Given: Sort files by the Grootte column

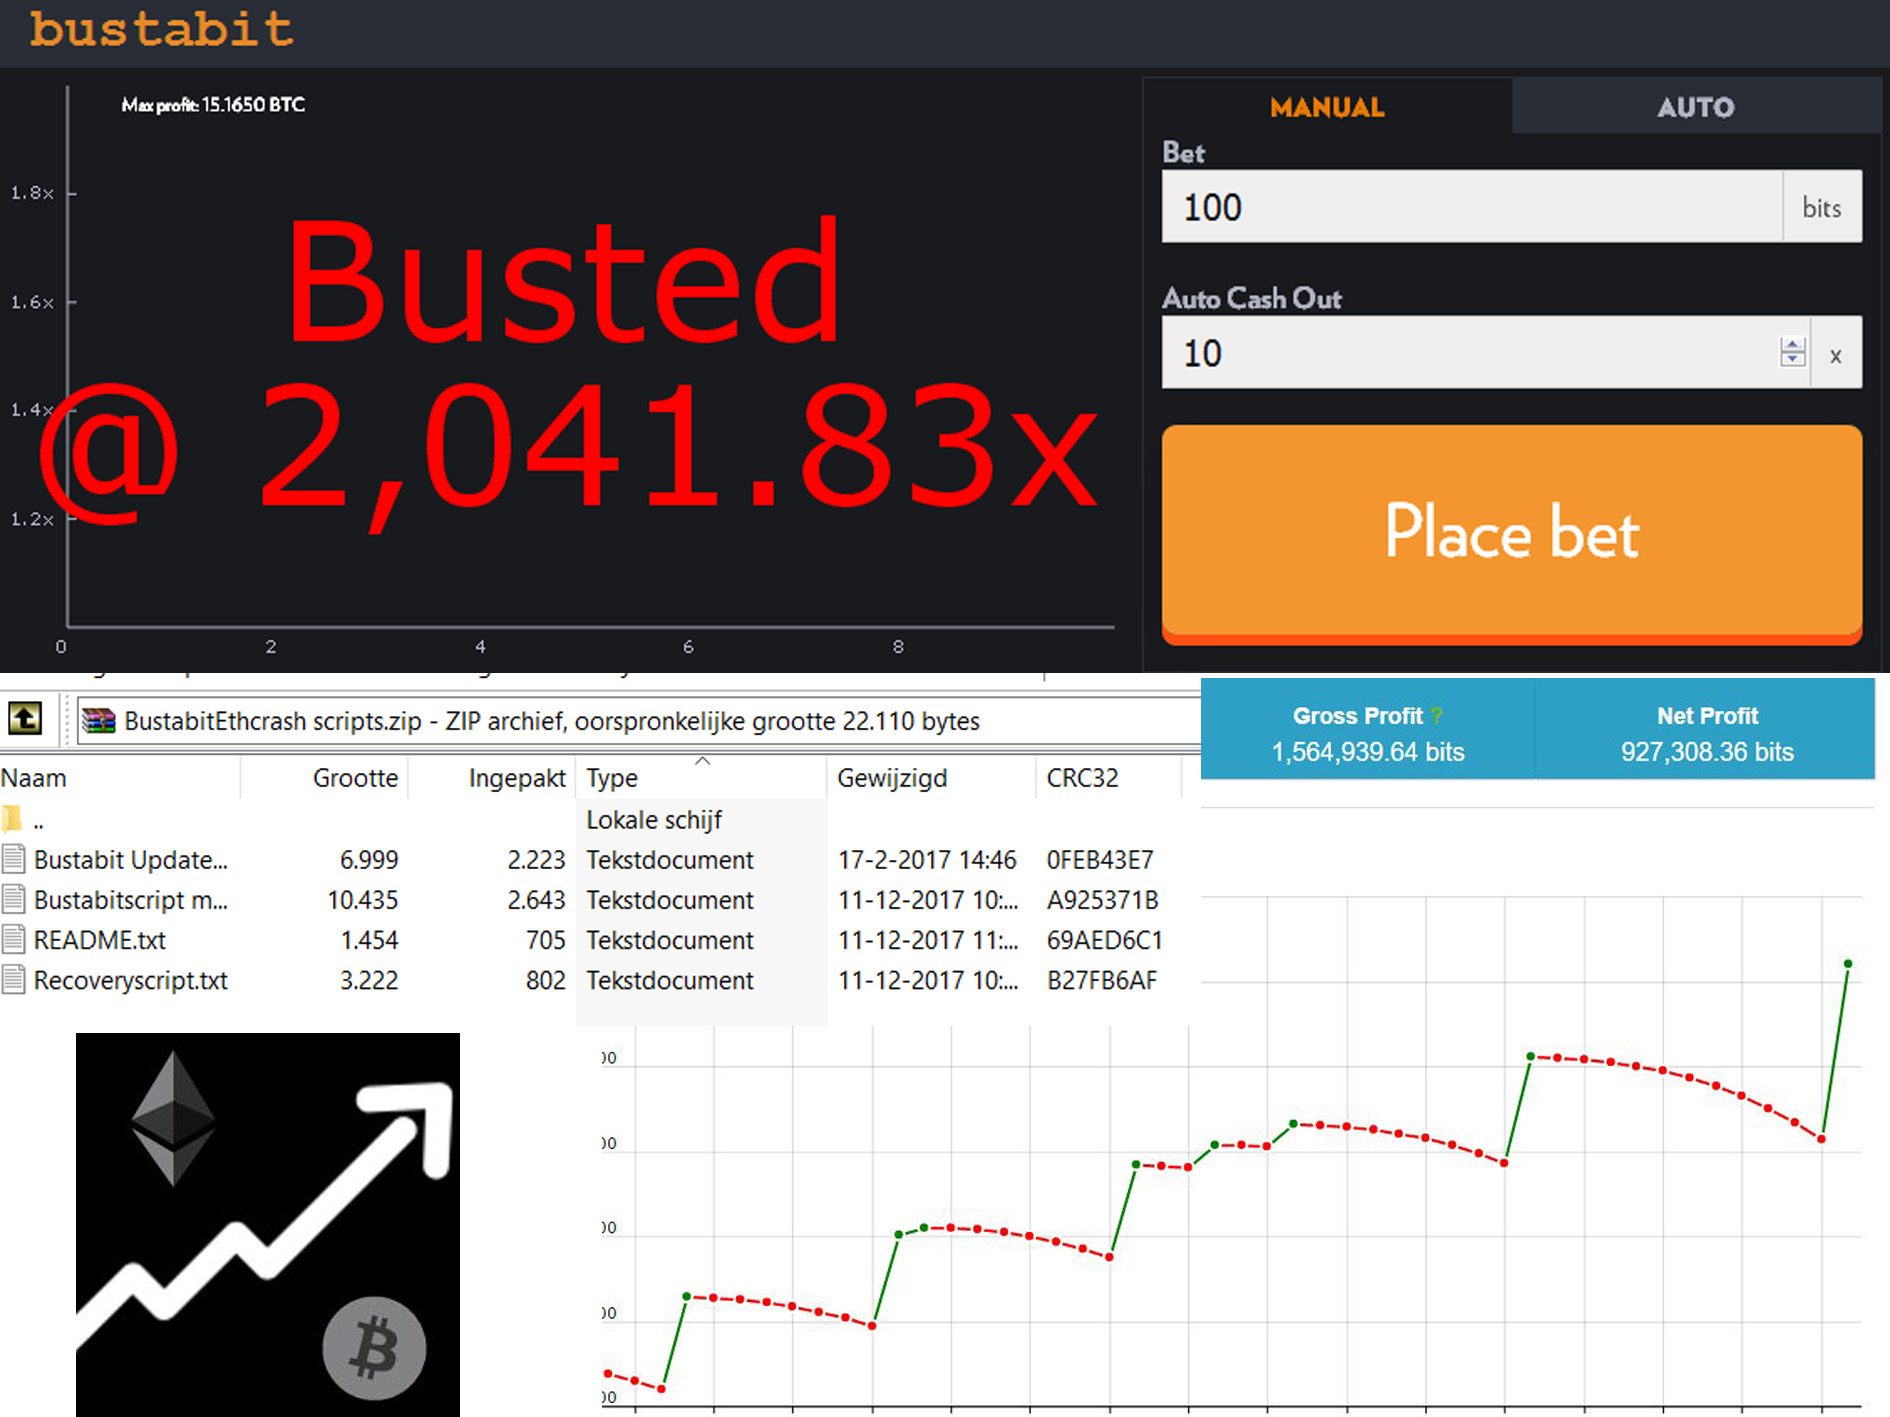Looking at the screenshot, I should [325, 778].
